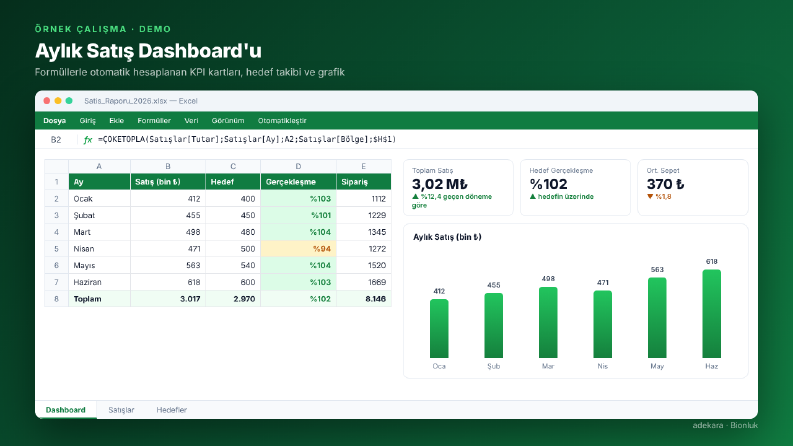Screen dimensions: 793x446
Task: Click the total orders cell 8.146
Action: [364, 299]
